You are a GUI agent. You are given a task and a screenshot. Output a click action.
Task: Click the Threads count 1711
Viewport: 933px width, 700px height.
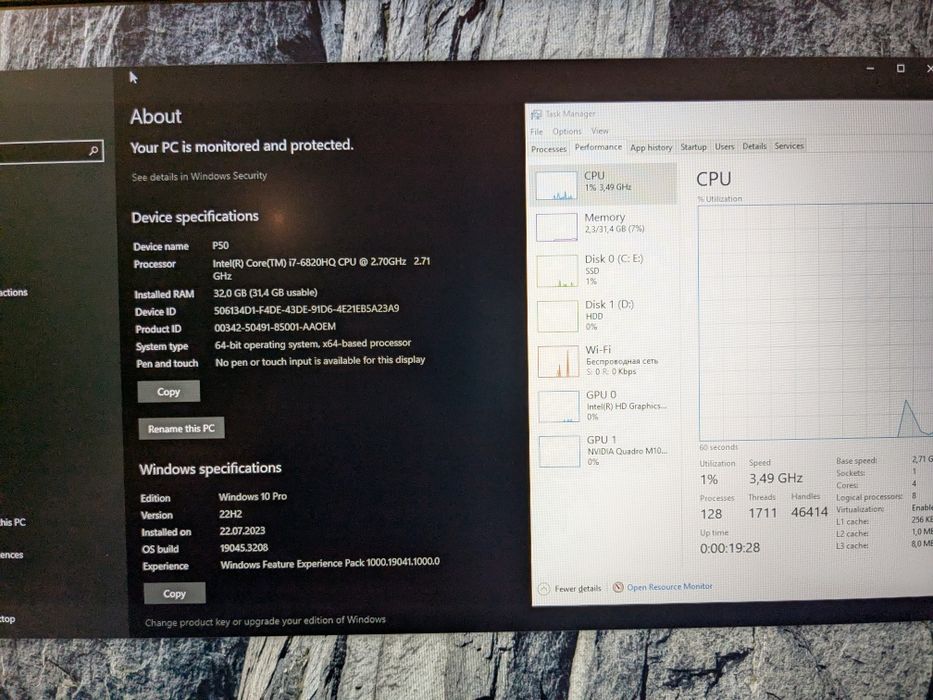coord(762,513)
